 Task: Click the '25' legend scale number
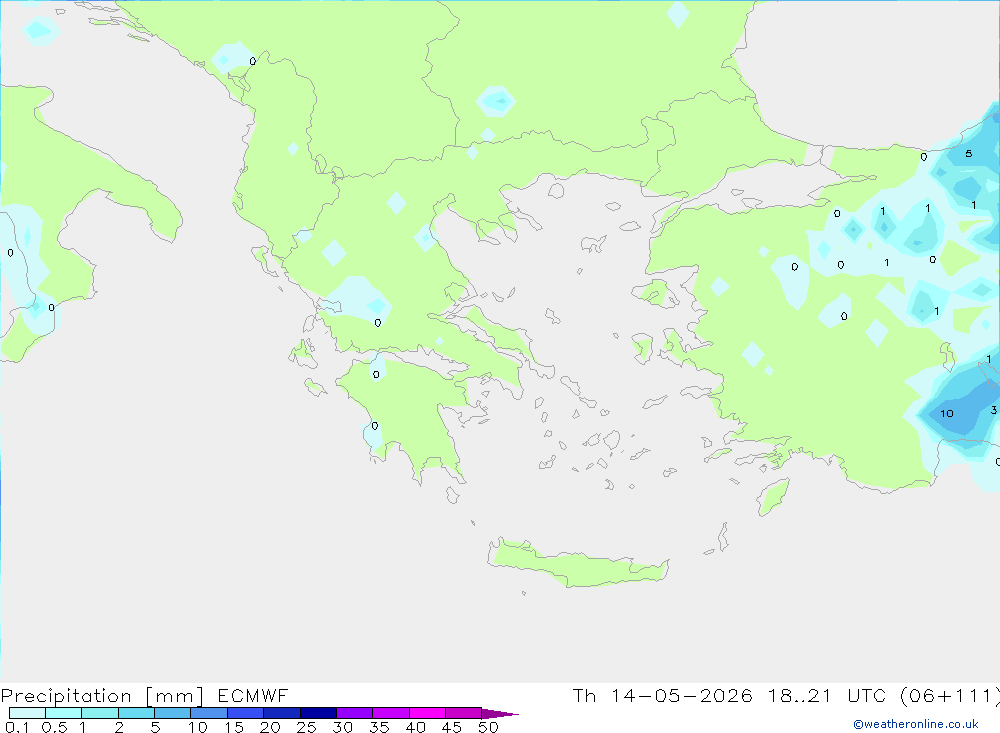pos(306,727)
